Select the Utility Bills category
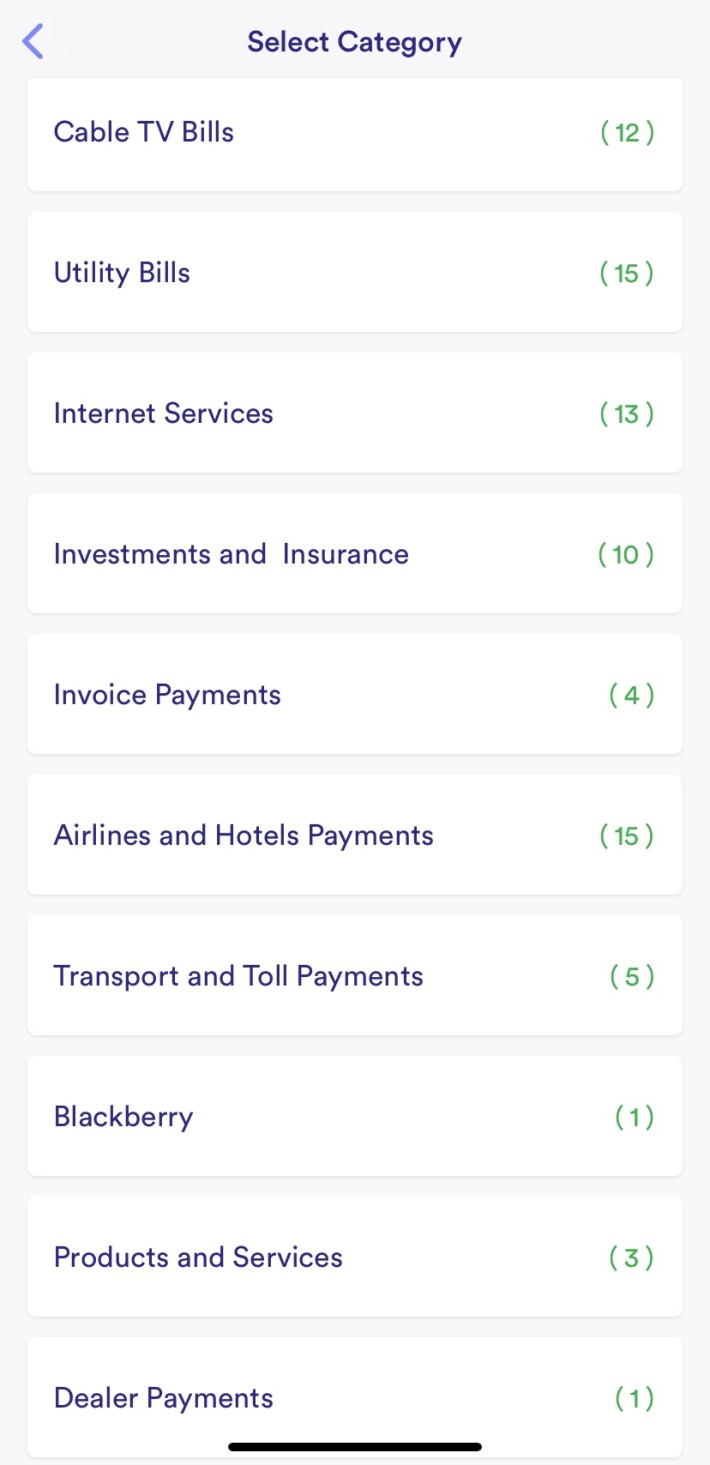 (x=122, y=273)
